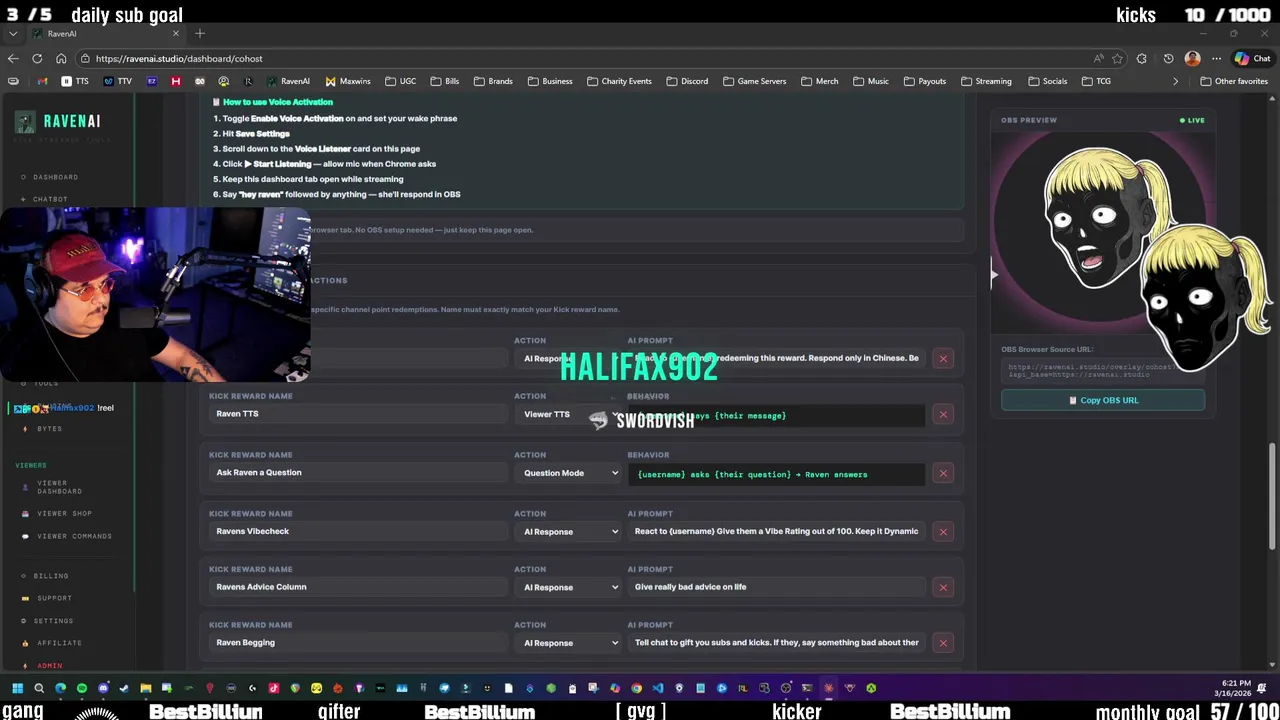Open the Action dropdown for Ask Raven a Question
The image size is (1280, 720).
[571, 473]
